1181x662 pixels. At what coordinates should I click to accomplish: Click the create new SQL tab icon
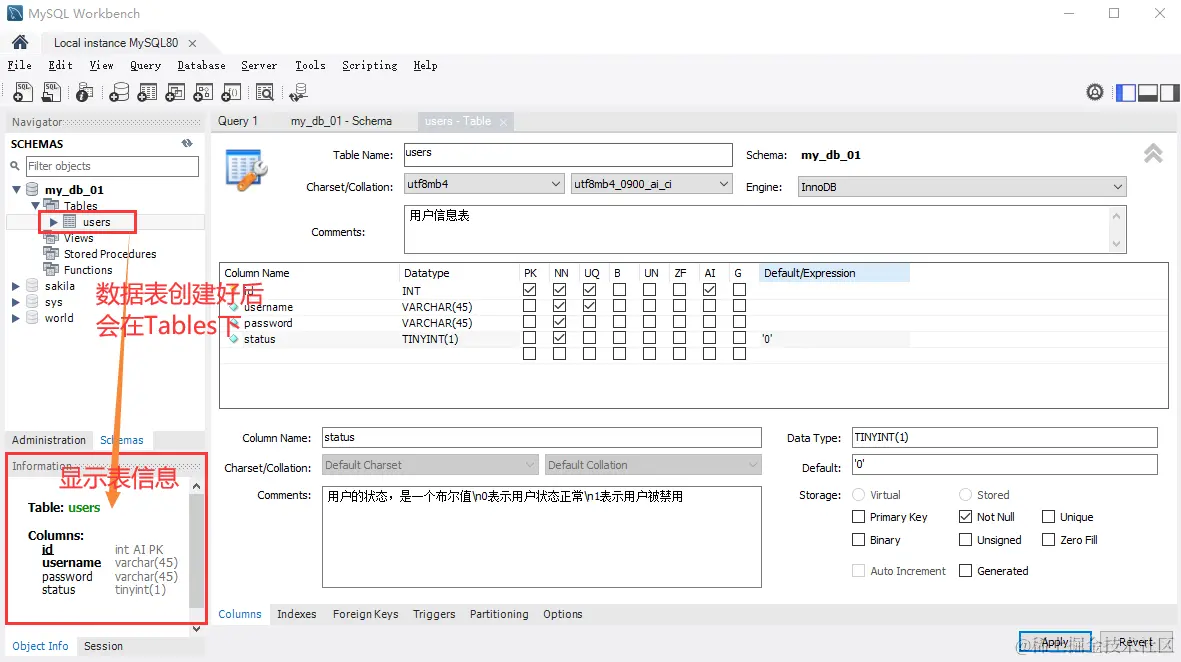(22, 93)
